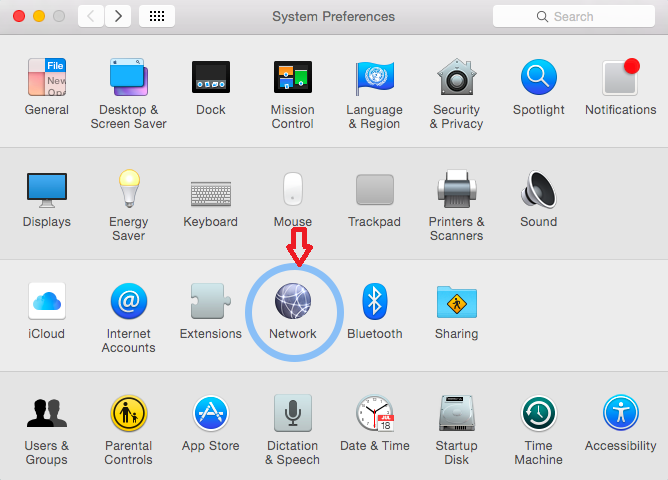Click the forward navigation arrow
Image resolution: width=668 pixels, height=480 pixels.
pyautogui.click(x=118, y=16)
